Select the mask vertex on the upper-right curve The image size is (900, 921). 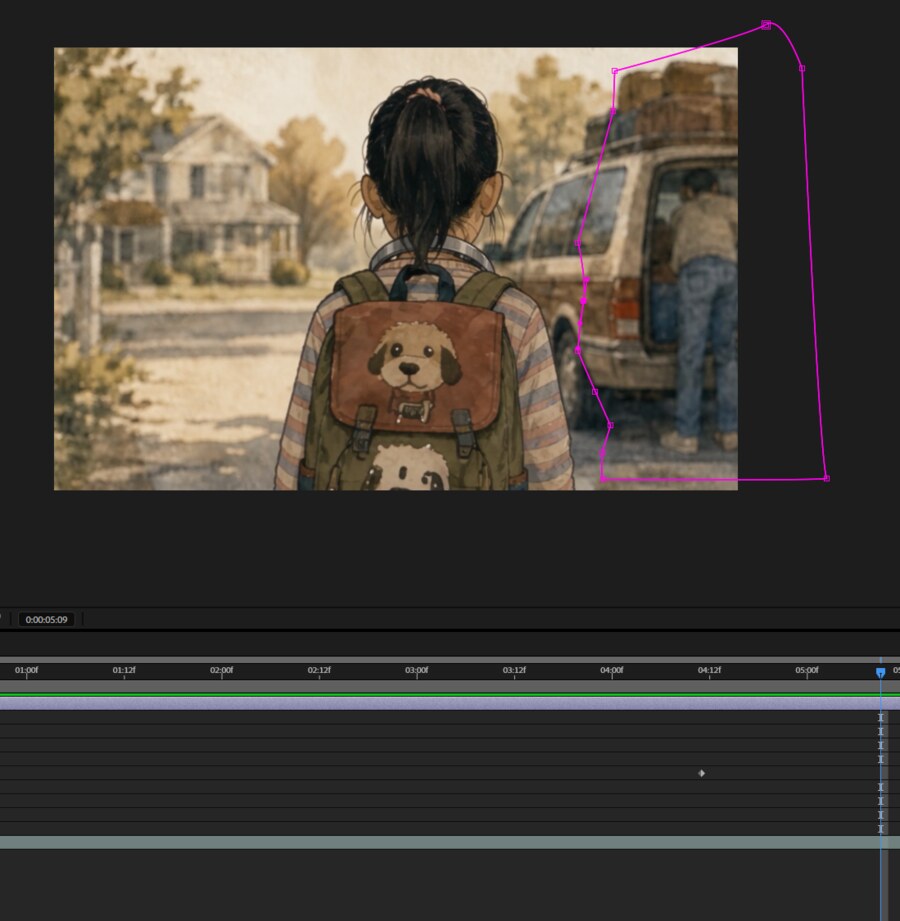[802, 69]
